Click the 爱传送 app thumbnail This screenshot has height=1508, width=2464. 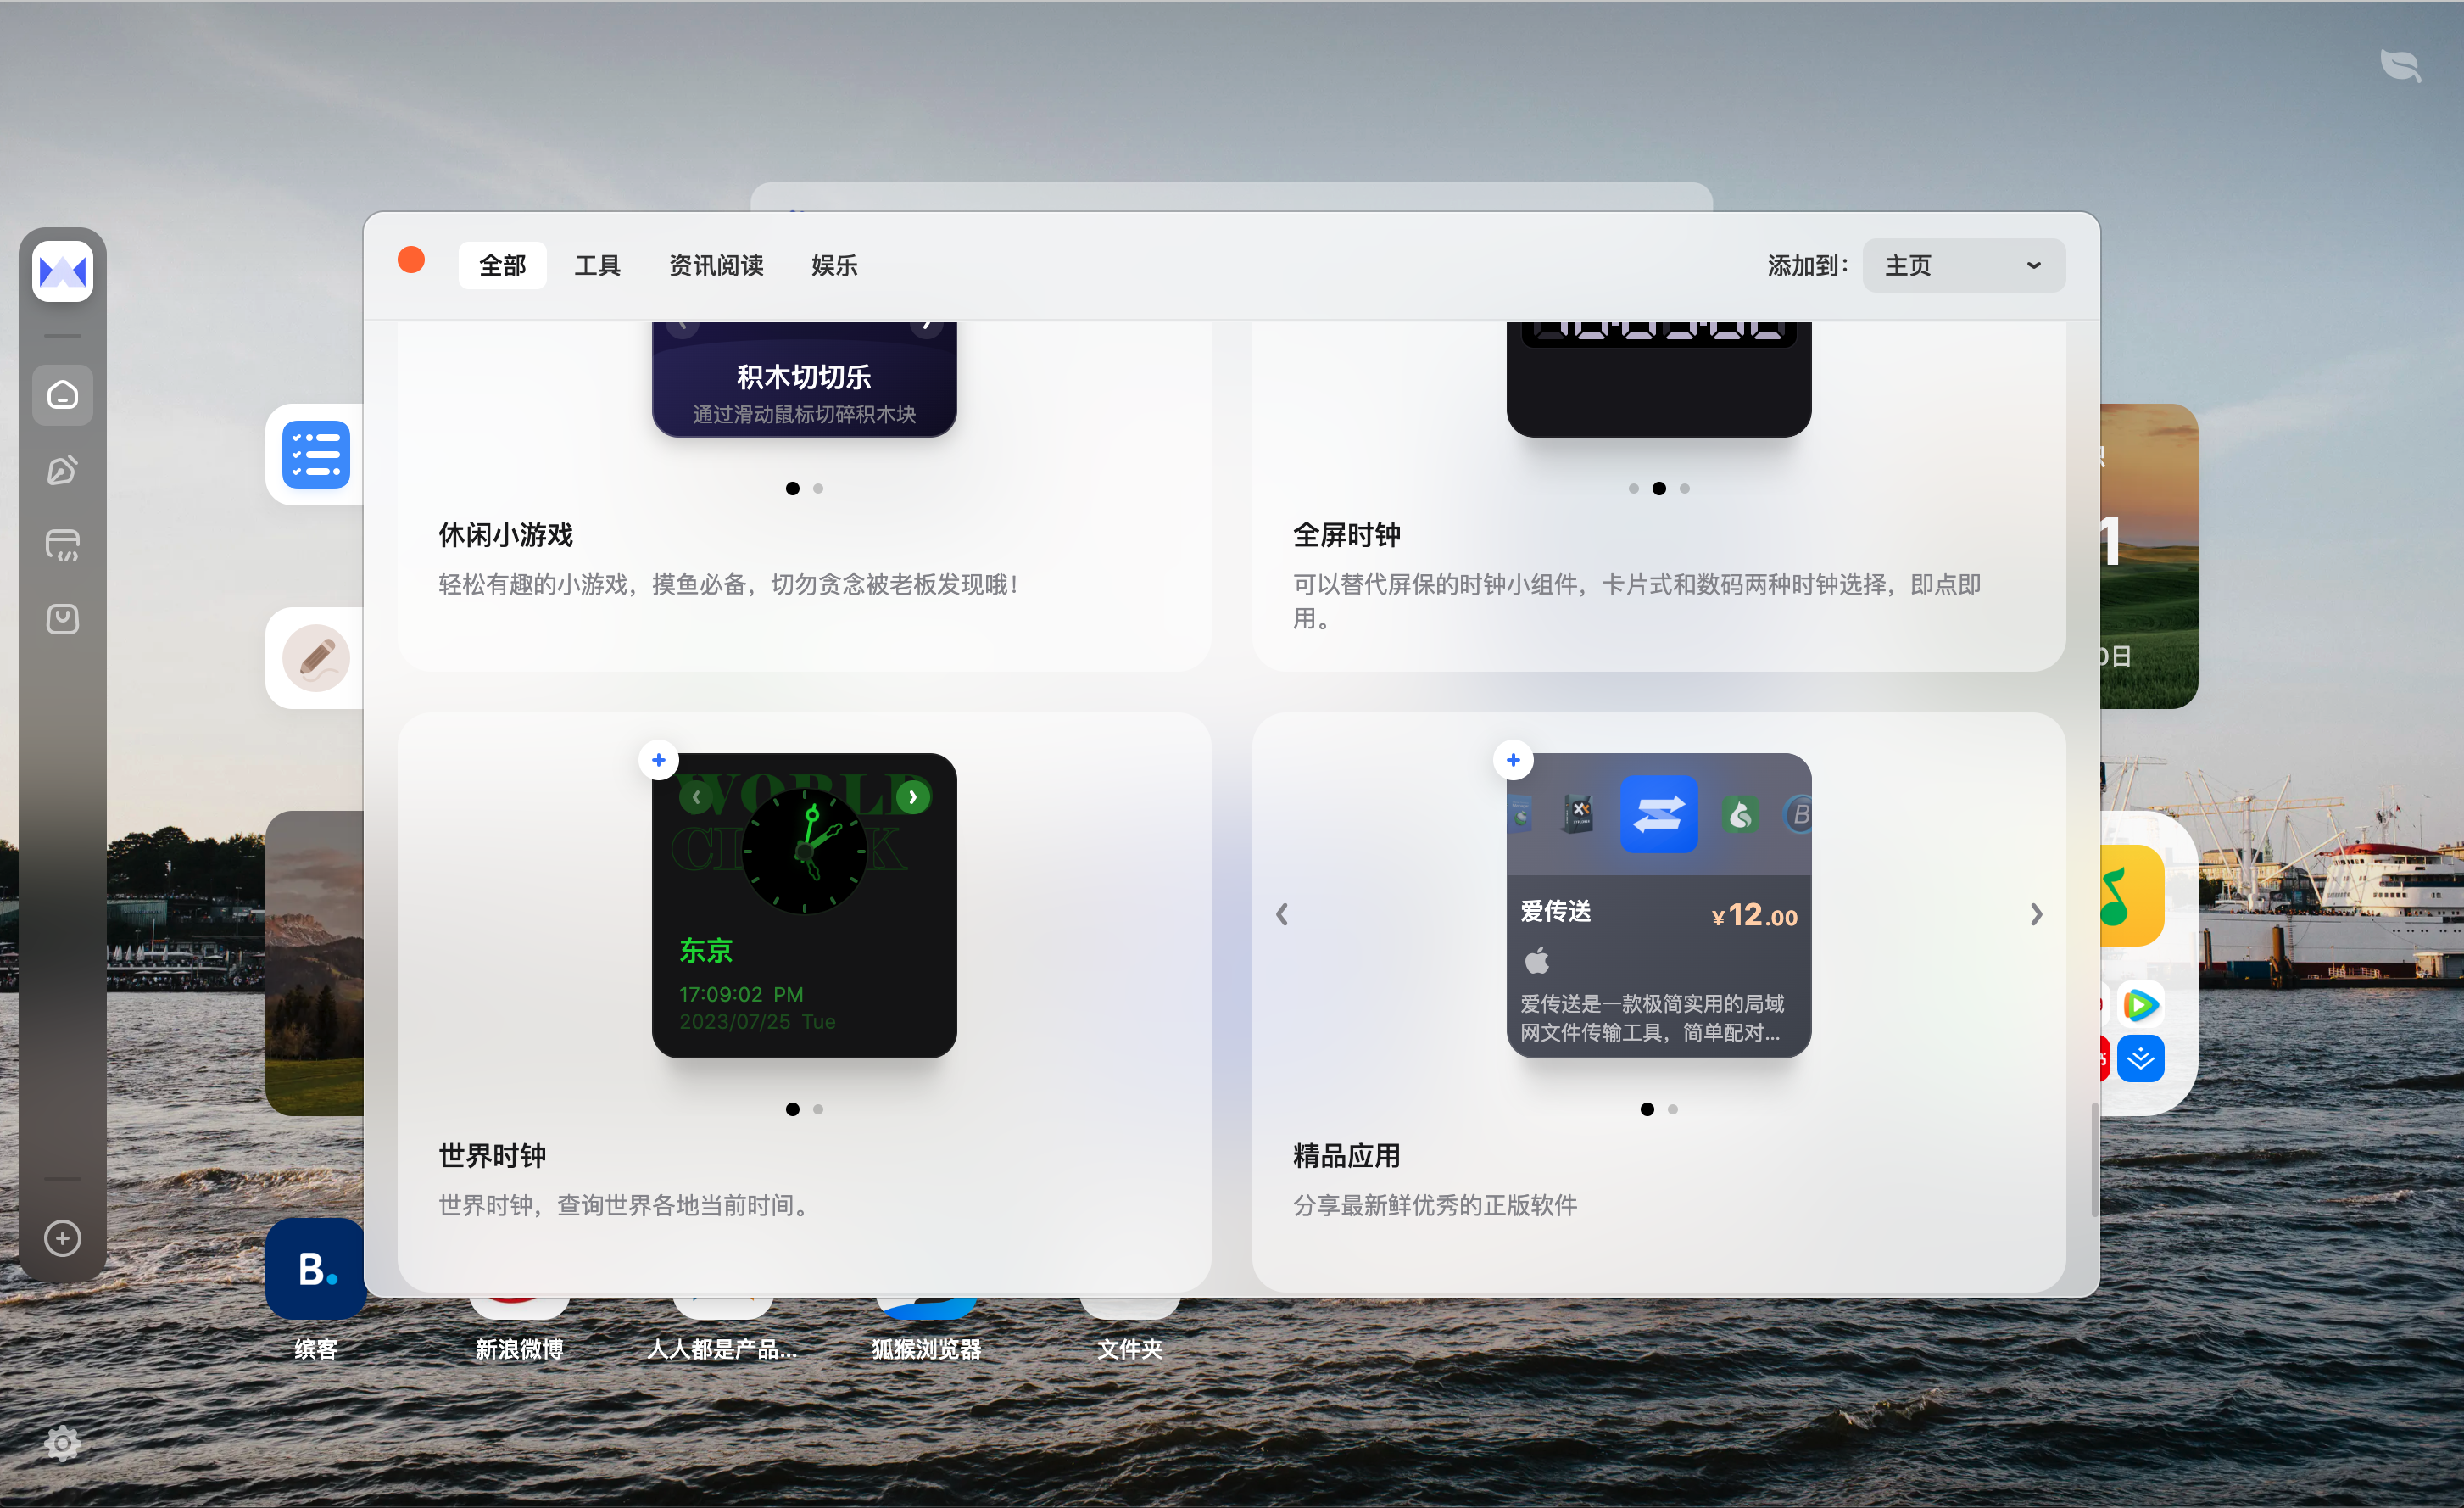click(1658, 814)
